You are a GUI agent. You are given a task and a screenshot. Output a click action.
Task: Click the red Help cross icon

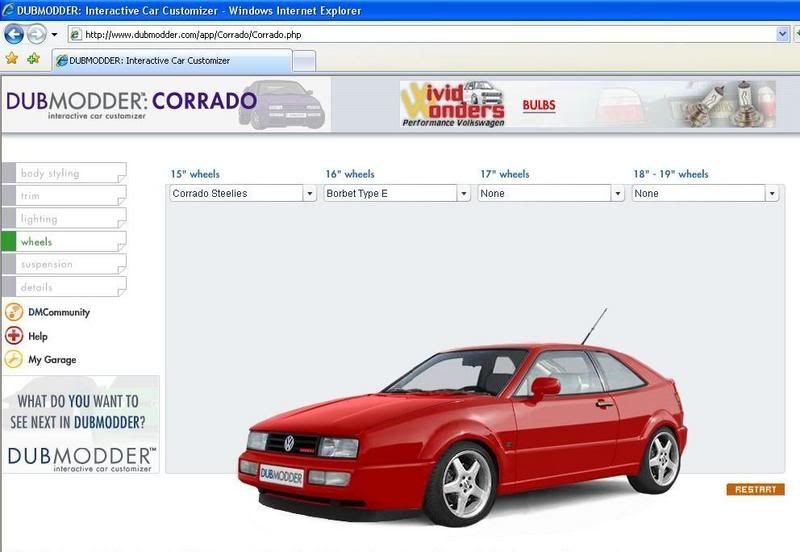click(x=14, y=336)
